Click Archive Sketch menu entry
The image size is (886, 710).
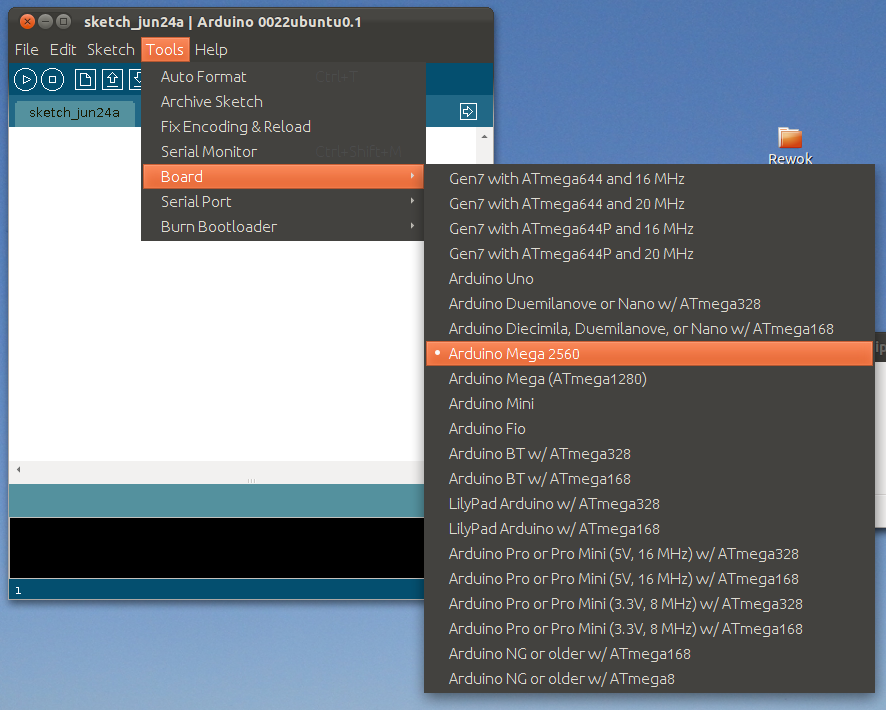coord(212,102)
